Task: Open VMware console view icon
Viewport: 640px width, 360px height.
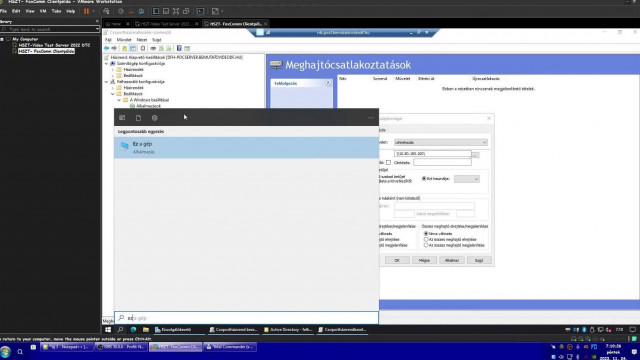Action: 200,11
